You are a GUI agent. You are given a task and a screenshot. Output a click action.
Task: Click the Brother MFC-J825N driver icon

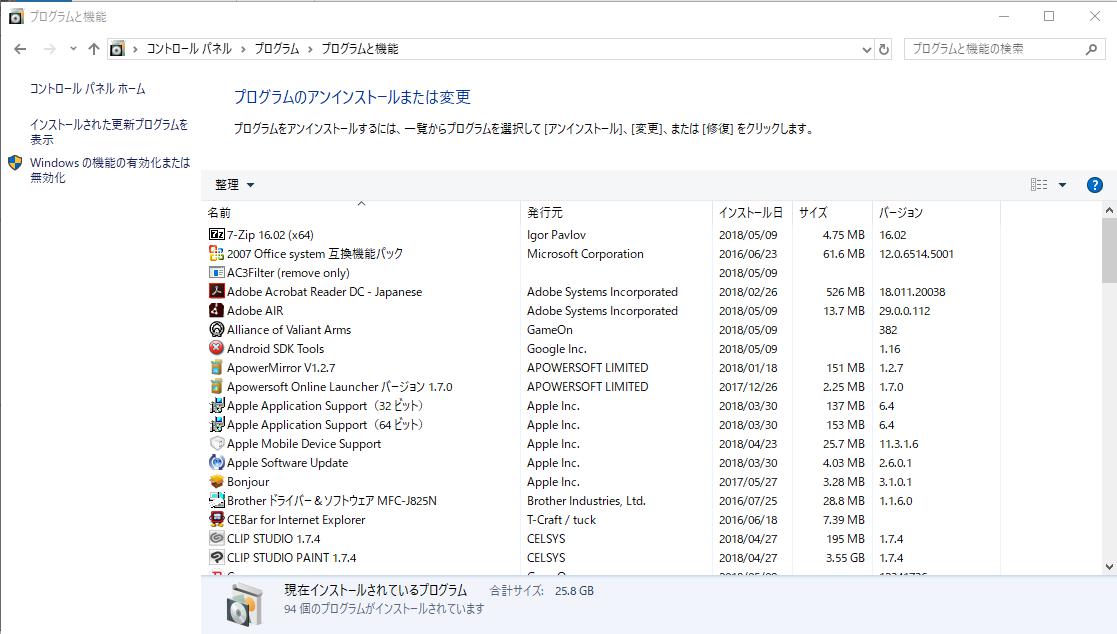click(x=217, y=500)
